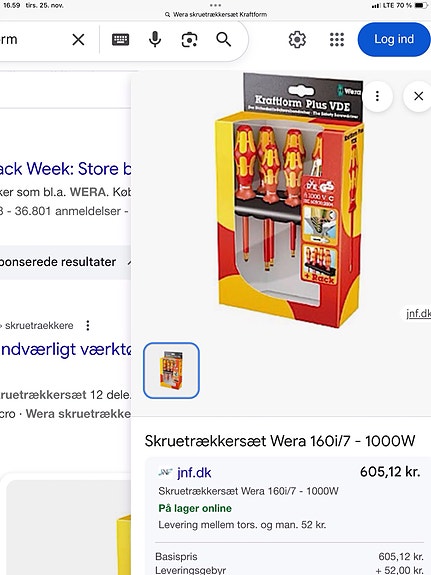Close the product details panel
431x575 pixels.
418,96
